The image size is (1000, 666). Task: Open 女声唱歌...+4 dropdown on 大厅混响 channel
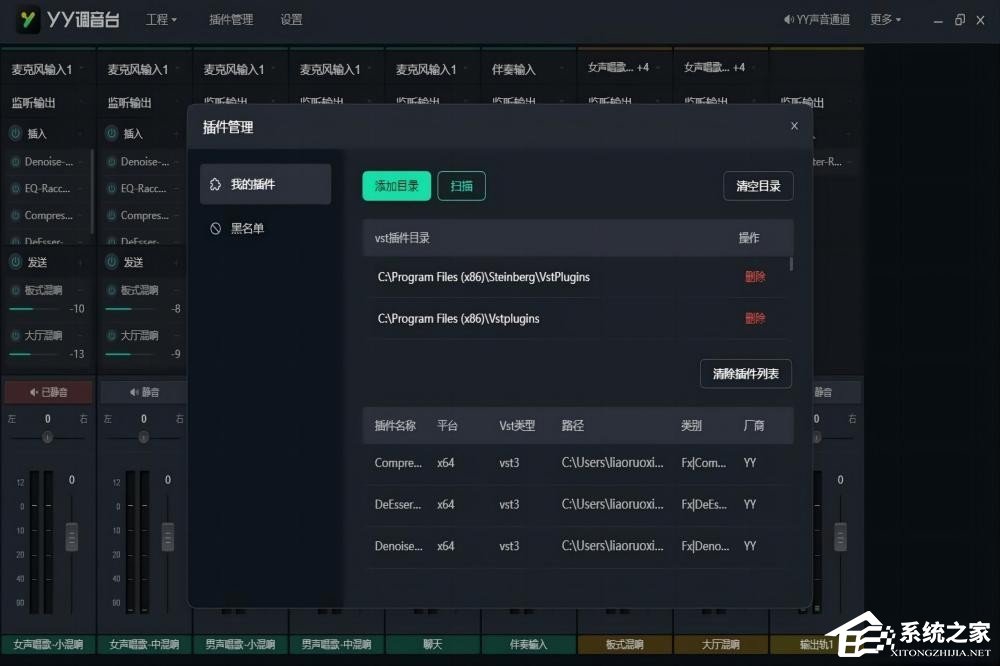[721, 68]
